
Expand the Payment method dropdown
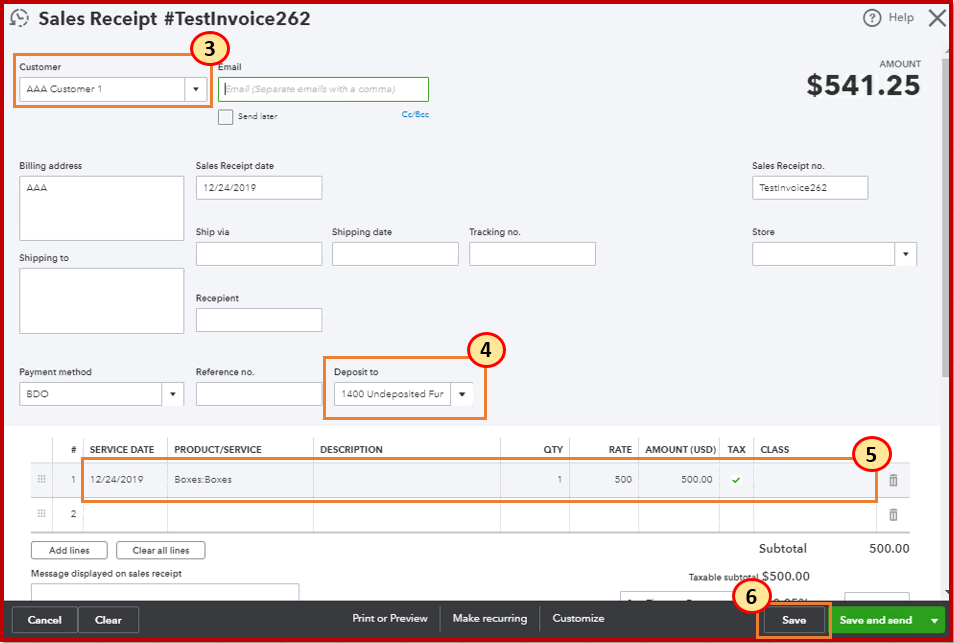(173, 394)
